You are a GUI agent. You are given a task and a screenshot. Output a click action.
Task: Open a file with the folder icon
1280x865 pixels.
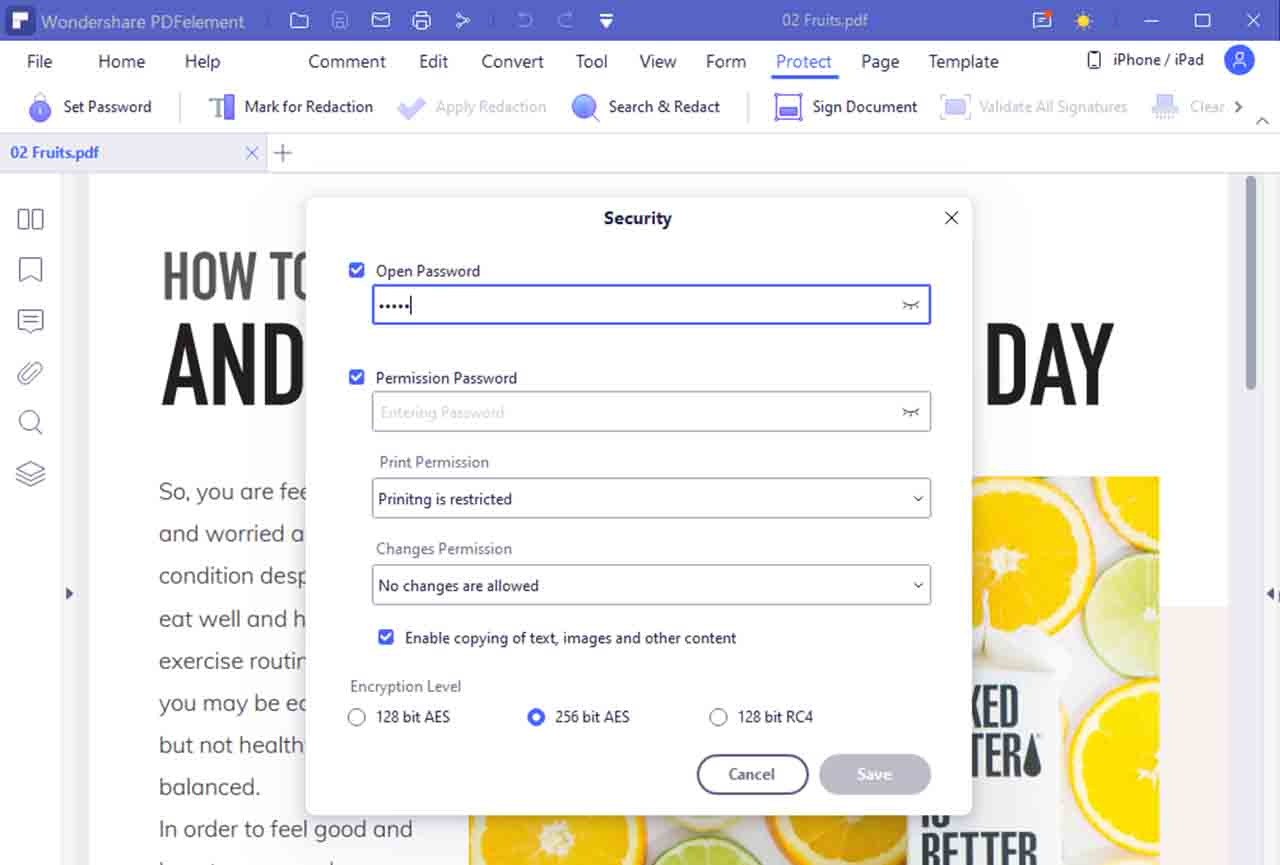coord(299,20)
